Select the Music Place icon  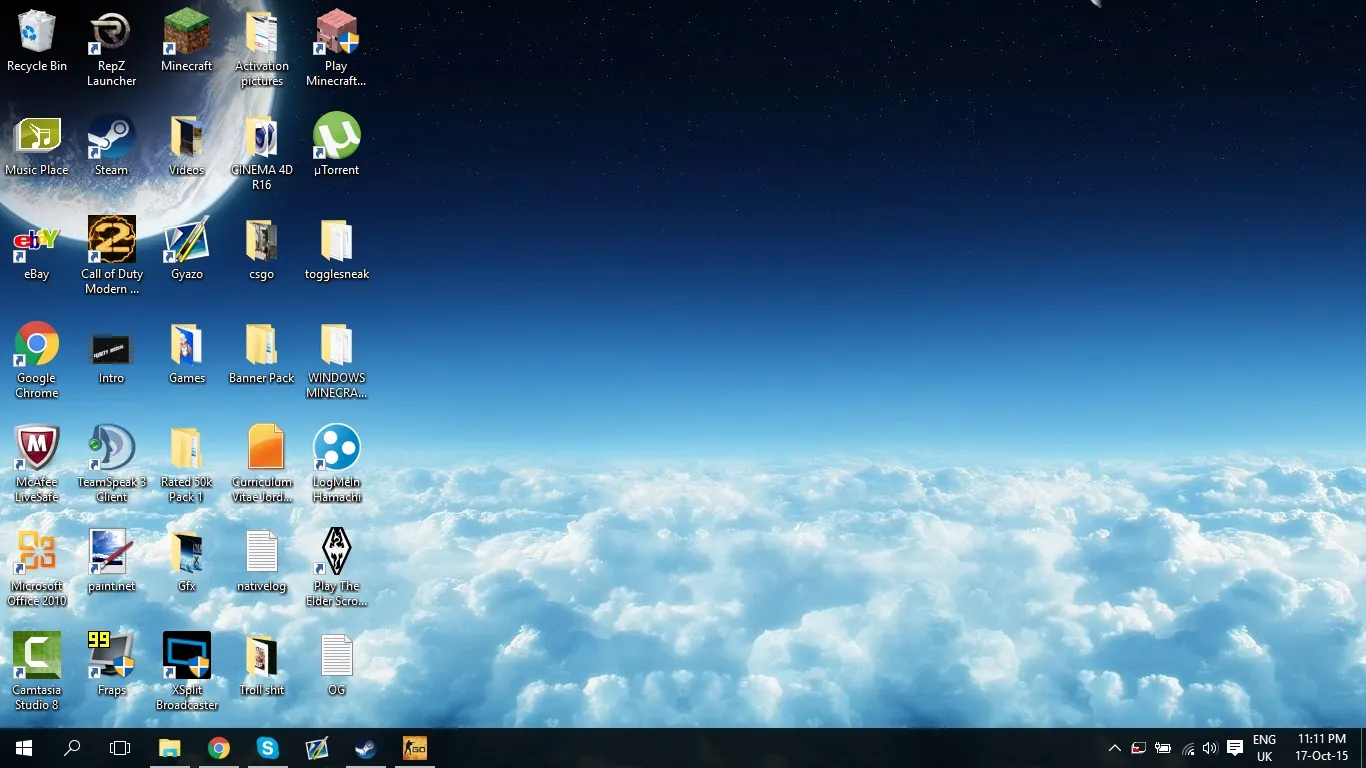37,145
